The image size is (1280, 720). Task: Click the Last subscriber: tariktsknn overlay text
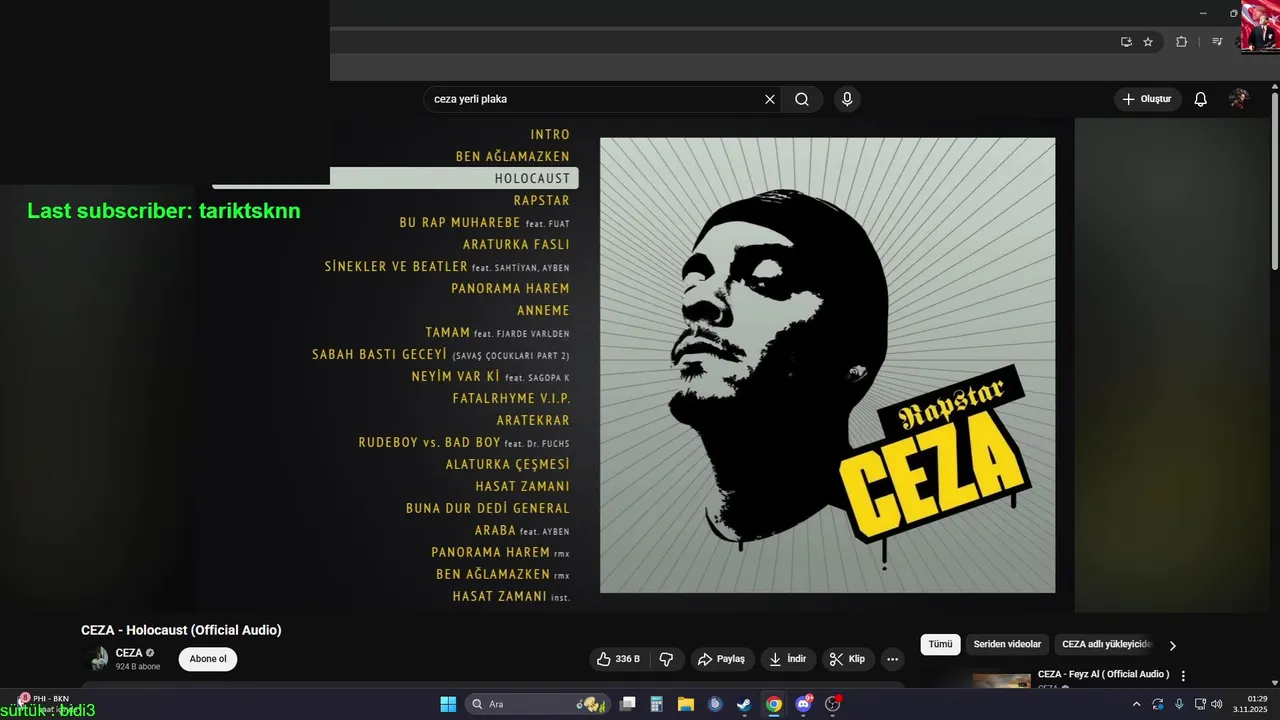click(x=164, y=211)
